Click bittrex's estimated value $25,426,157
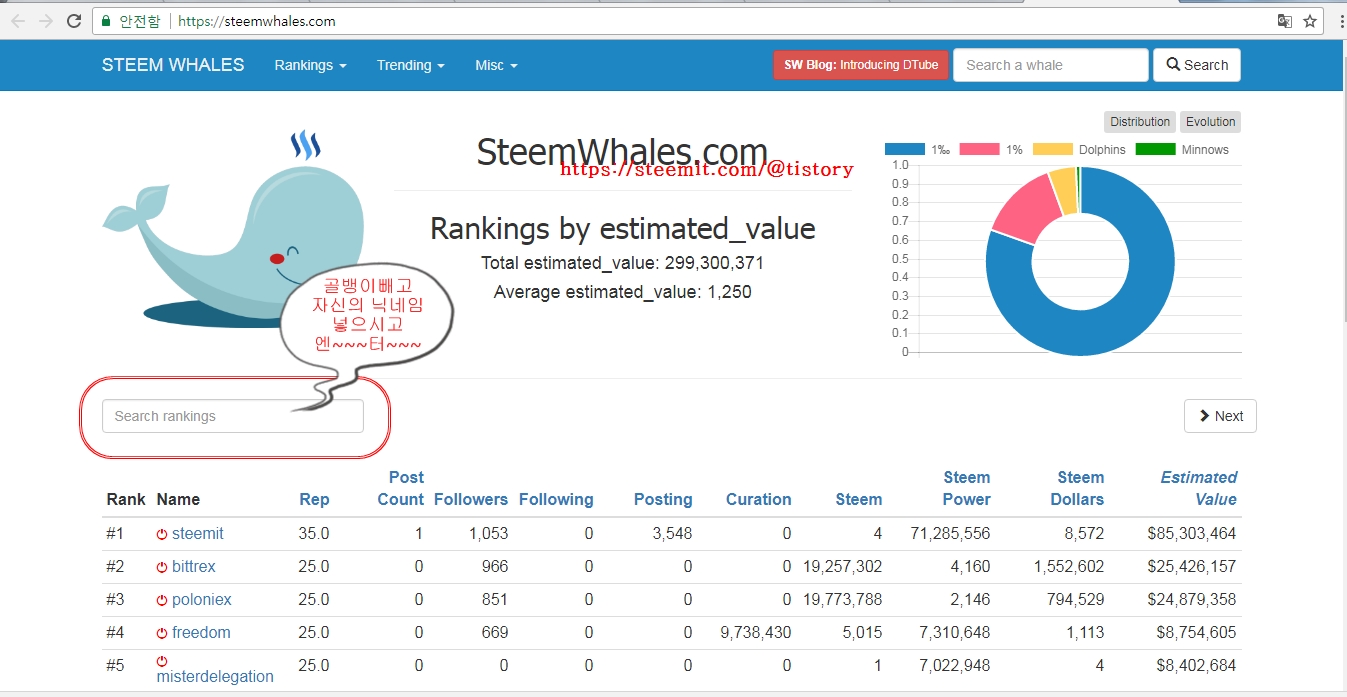Viewport: 1347px width, 697px height. 1192,567
